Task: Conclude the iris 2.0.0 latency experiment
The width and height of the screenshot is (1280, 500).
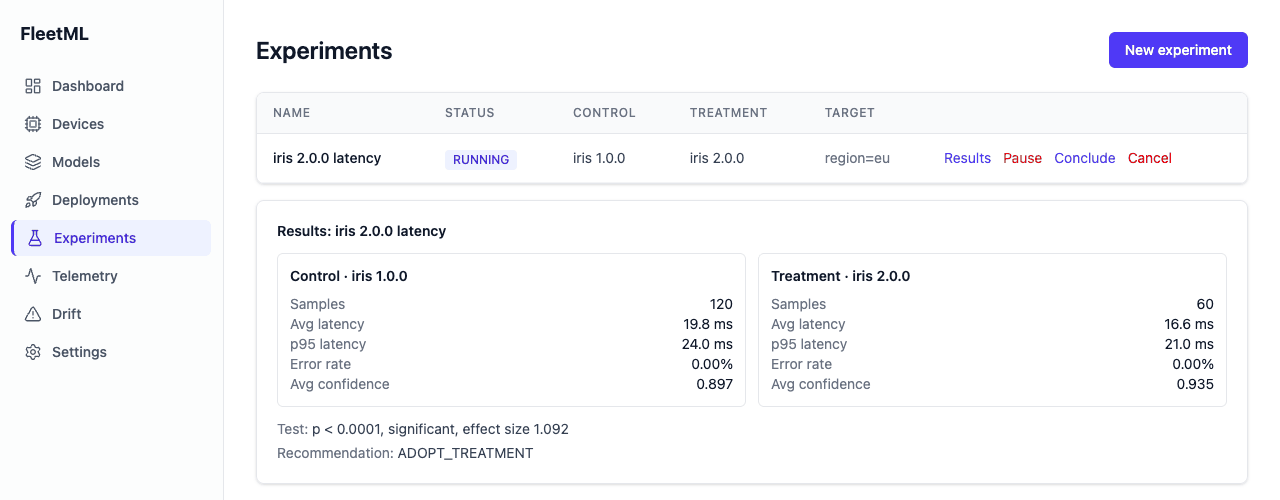Action: tap(1084, 158)
